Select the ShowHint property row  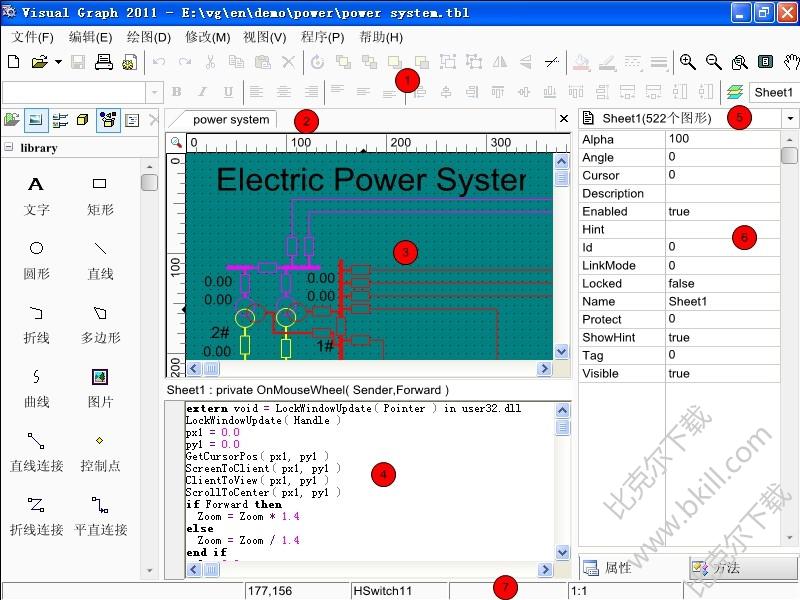click(x=680, y=337)
